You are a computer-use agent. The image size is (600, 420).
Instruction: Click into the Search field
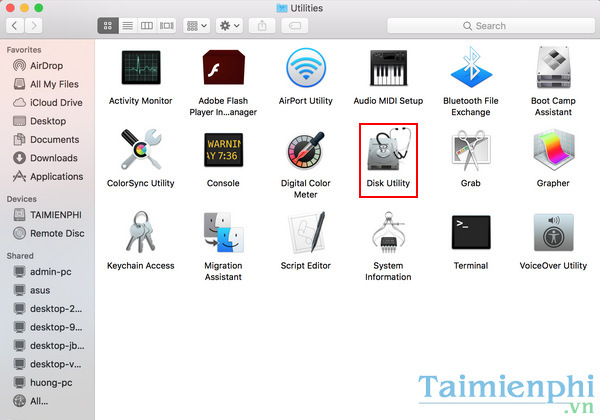[491, 26]
